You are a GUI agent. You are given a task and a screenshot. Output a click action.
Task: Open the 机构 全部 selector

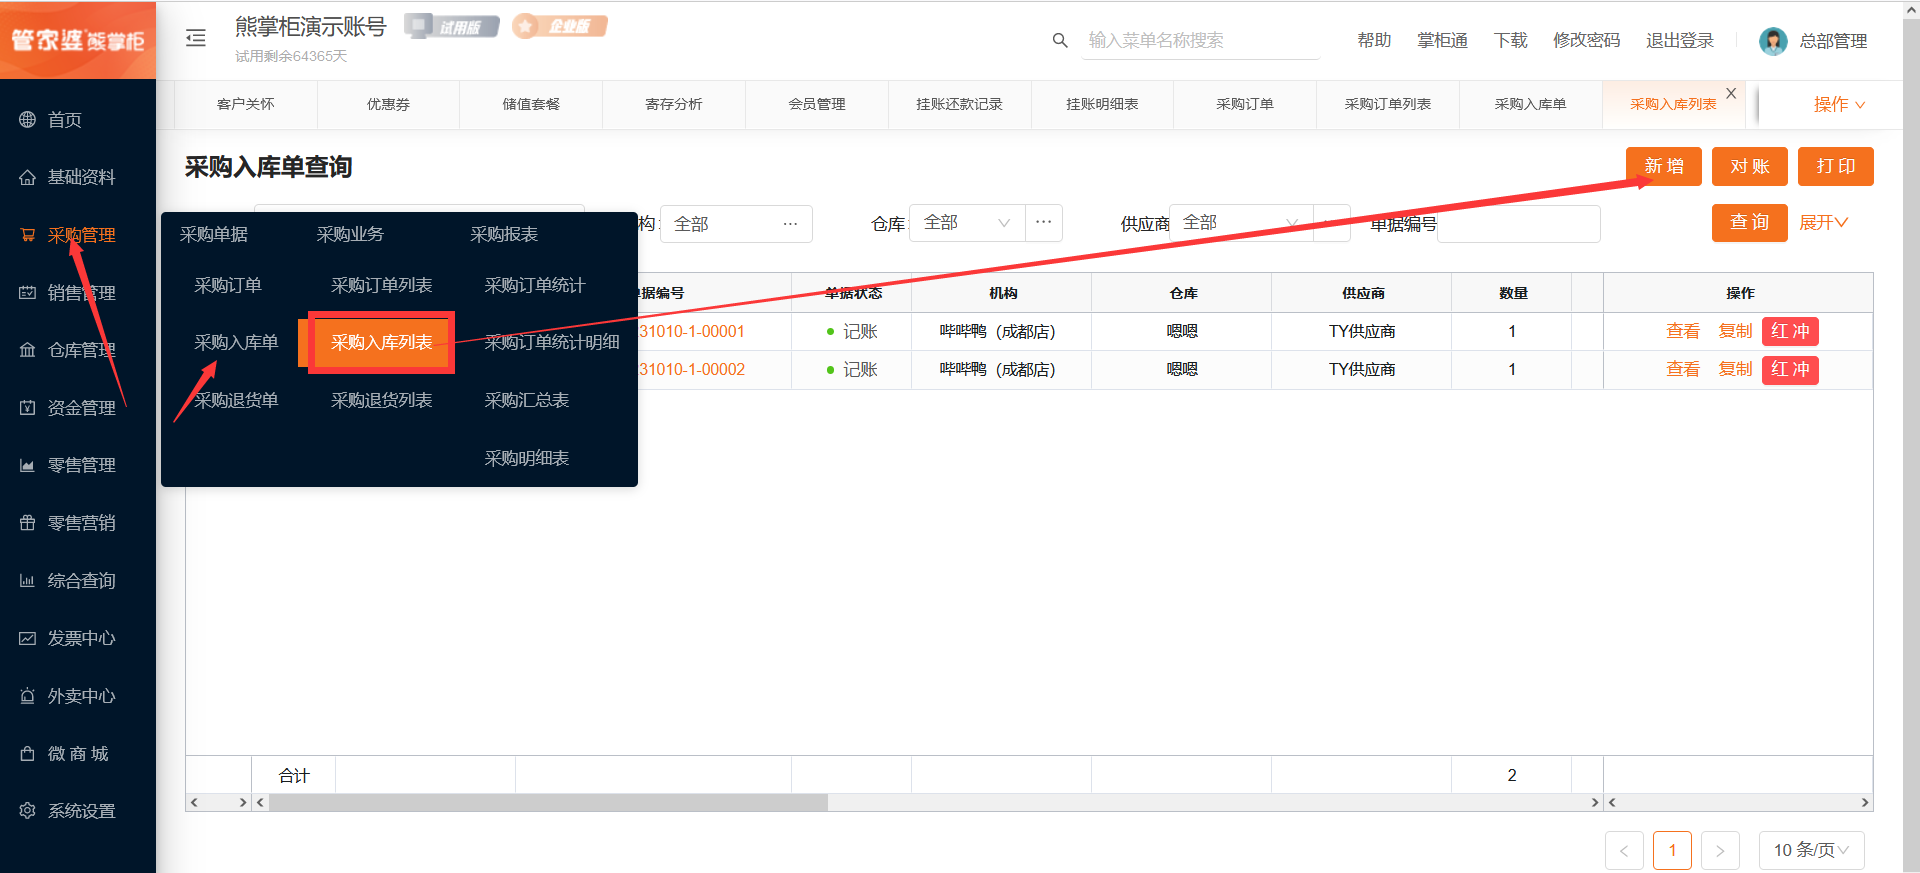(736, 224)
